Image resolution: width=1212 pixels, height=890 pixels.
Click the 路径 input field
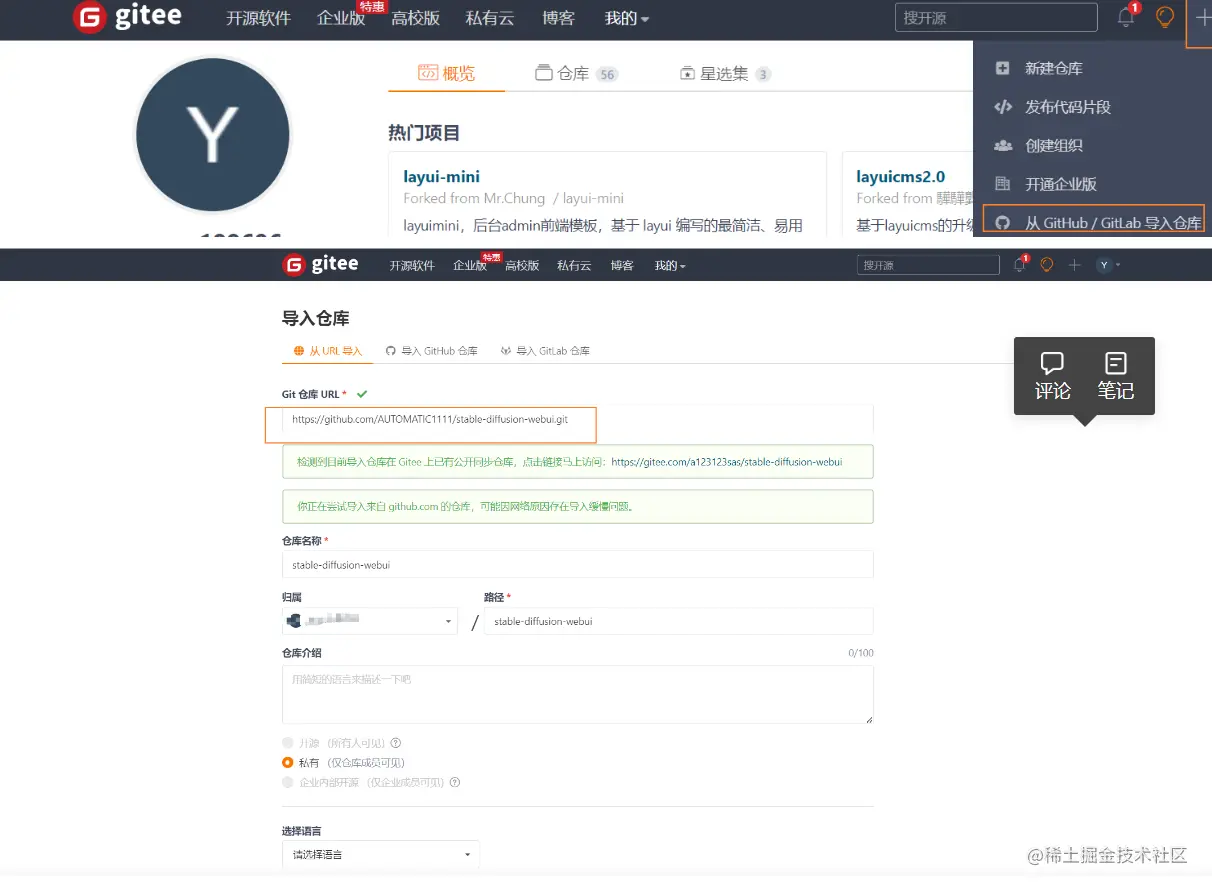pyautogui.click(x=678, y=621)
